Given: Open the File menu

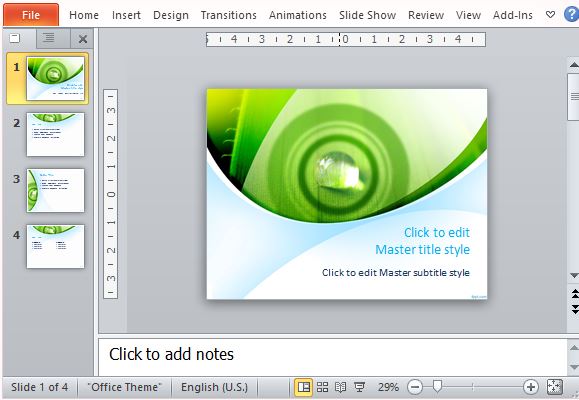Looking at the screenshot, I should point(31,15).
